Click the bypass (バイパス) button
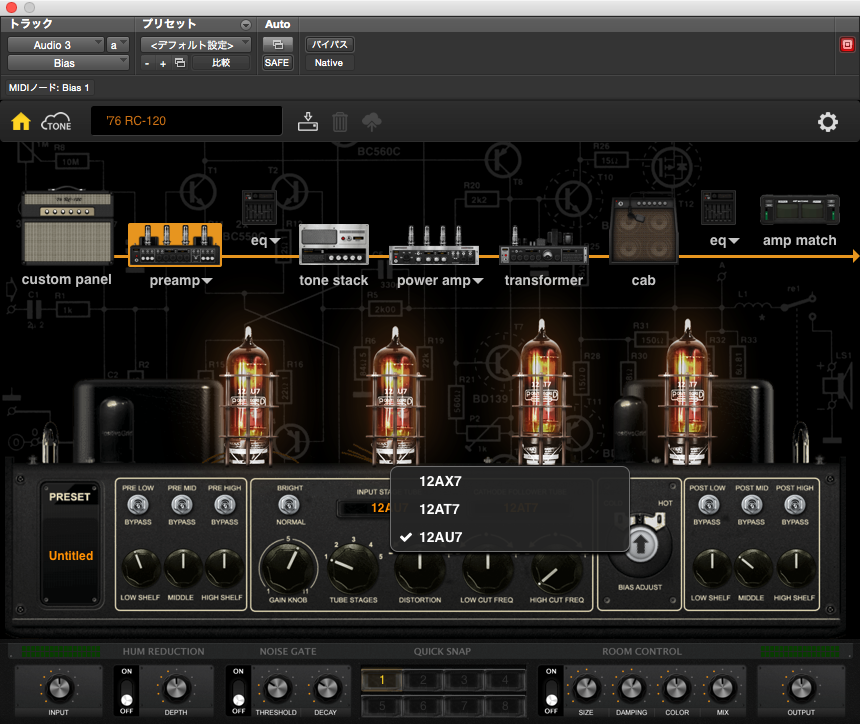The width and height of the screenshot is (860, 724). 330,44
